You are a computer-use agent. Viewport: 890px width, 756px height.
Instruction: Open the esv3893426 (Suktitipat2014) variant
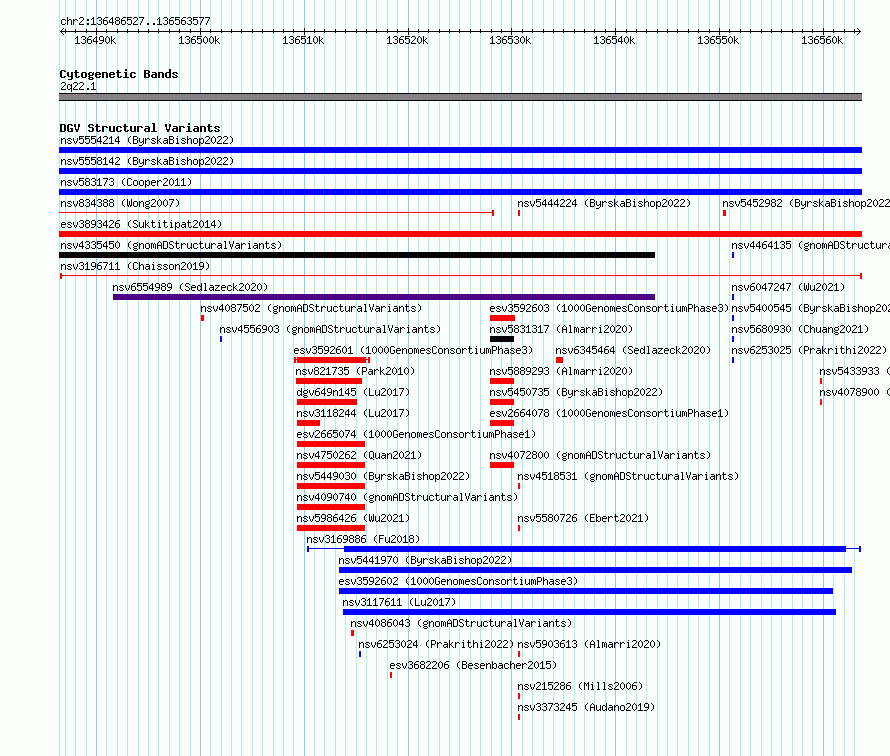tap(141, 224)
